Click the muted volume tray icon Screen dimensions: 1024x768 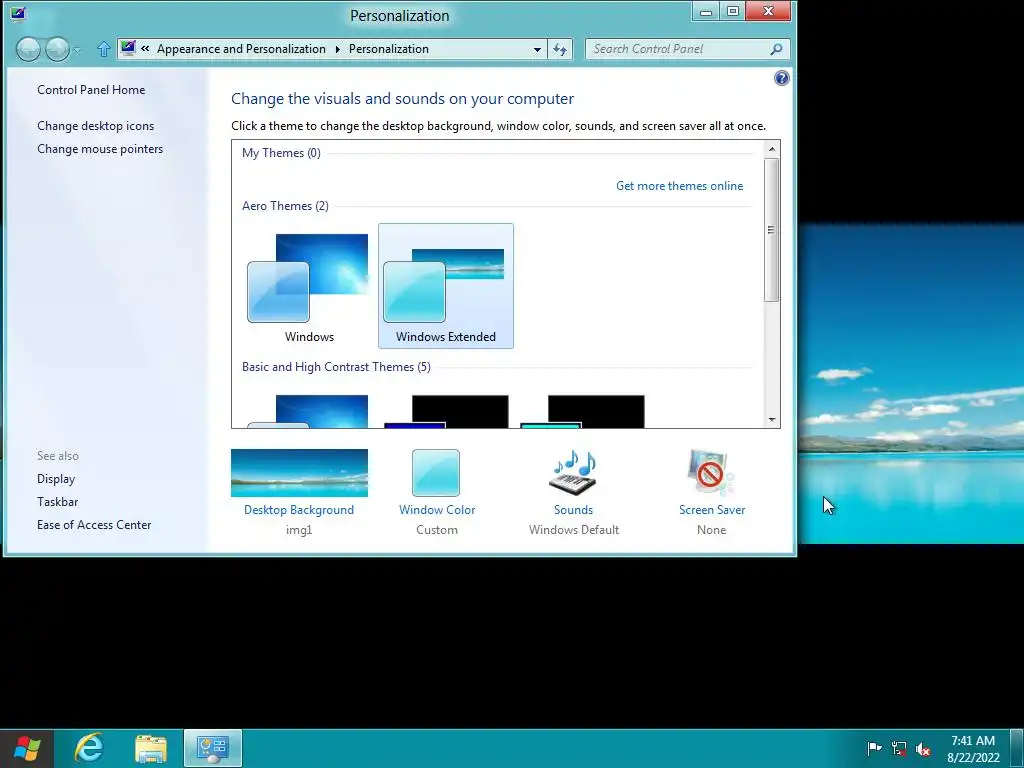923,749
